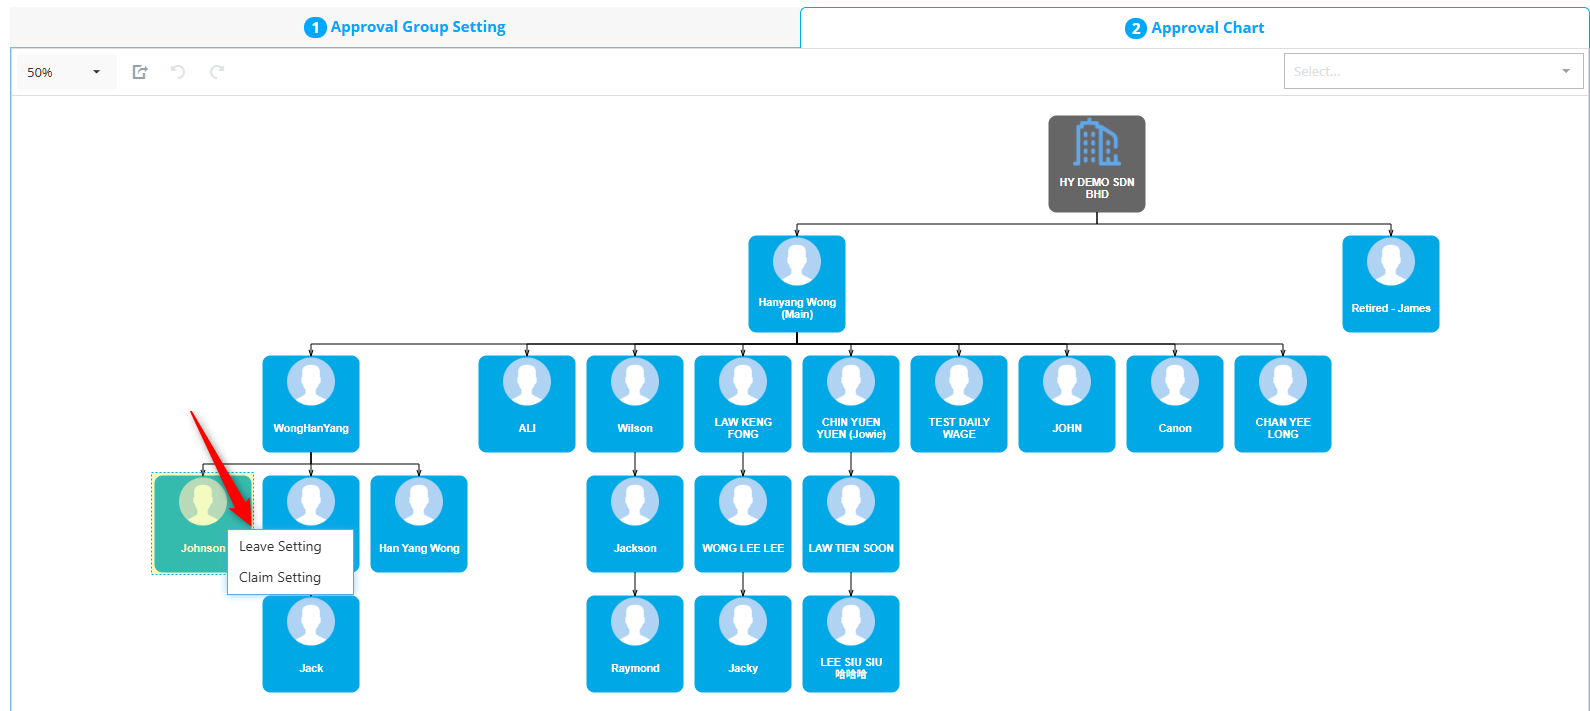Select the HY DEMO SDN BHD company node

[1097, 164]
